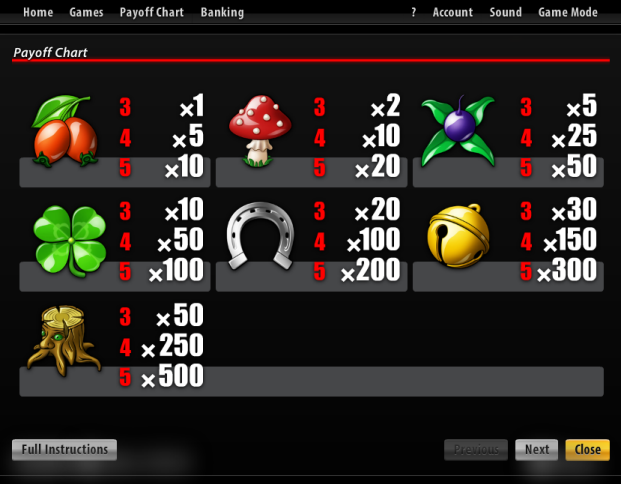This screenshot has height=484, width=621.
Task: Select the tree stump creature icon
Action: click(64, 341)
